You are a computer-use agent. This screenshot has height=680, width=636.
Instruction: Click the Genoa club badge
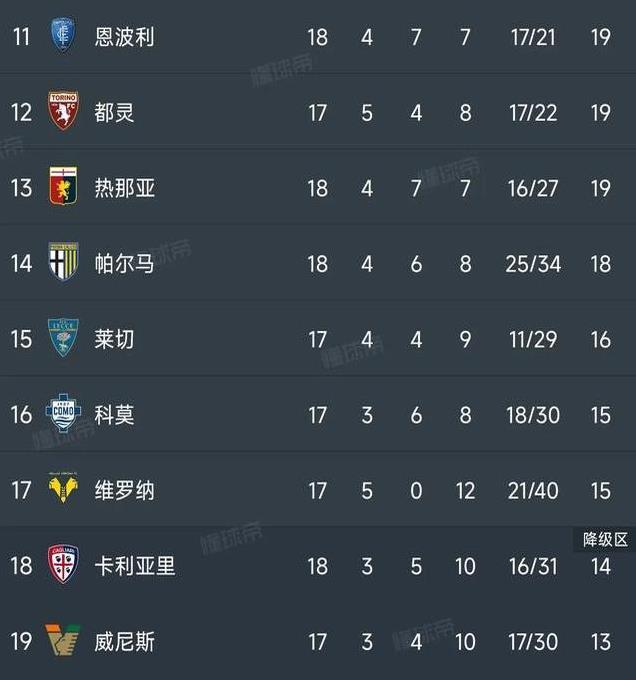[63, 186]
